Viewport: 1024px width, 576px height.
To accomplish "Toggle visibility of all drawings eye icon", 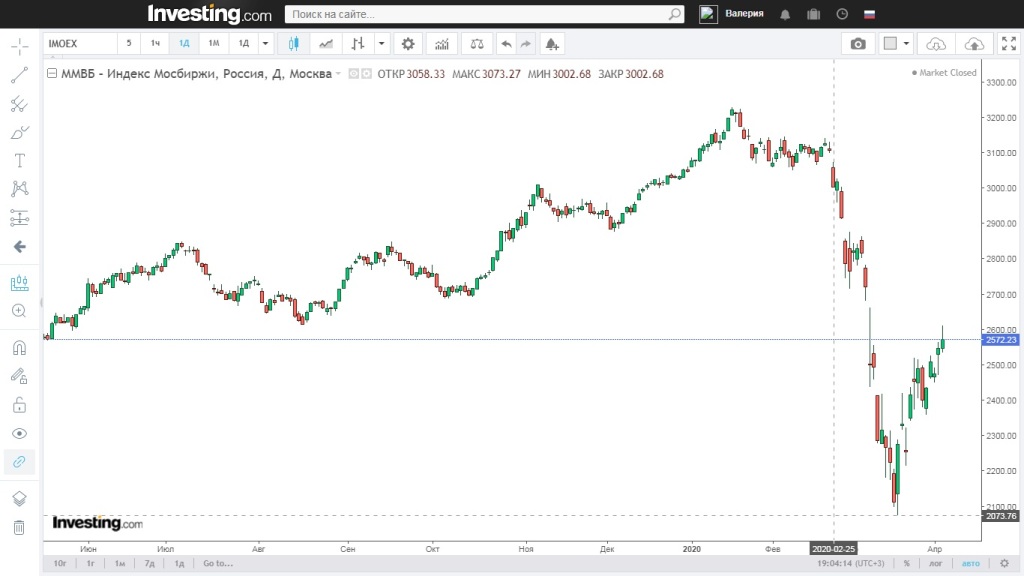I will coord(19,434).
